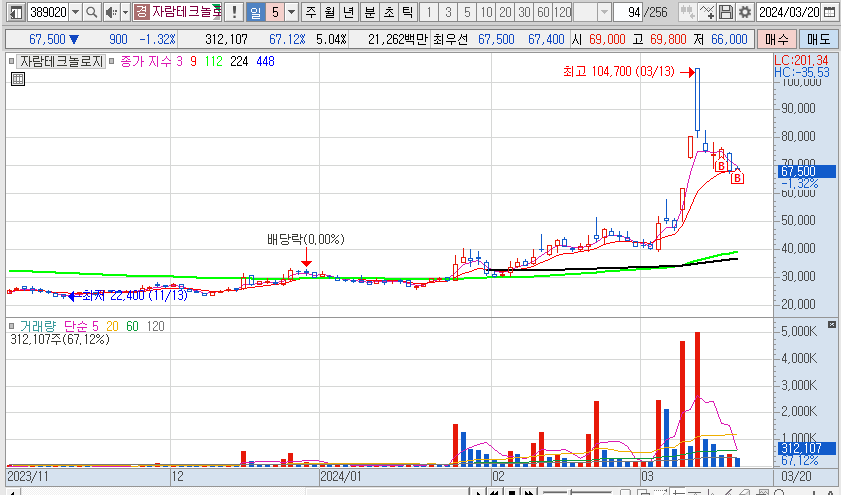
Task: Click the 매도 sell button
Action: [818, 39]
